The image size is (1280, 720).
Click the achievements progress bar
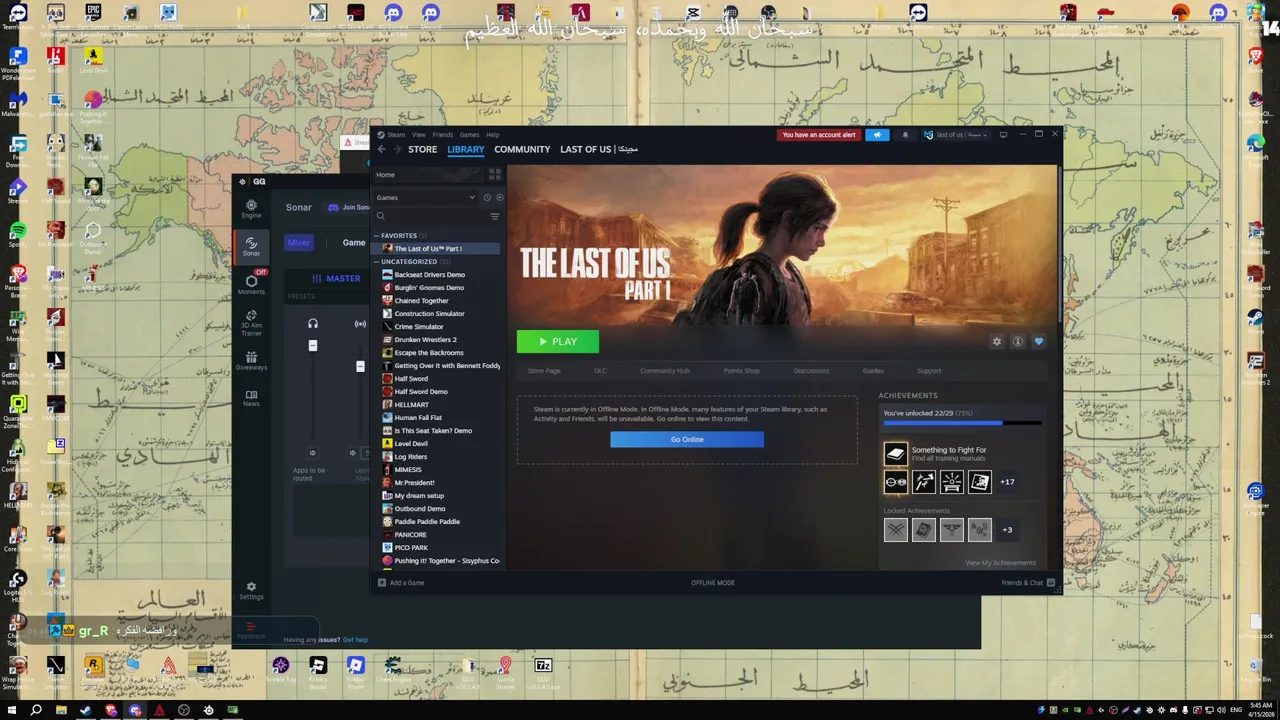[962, 424]
